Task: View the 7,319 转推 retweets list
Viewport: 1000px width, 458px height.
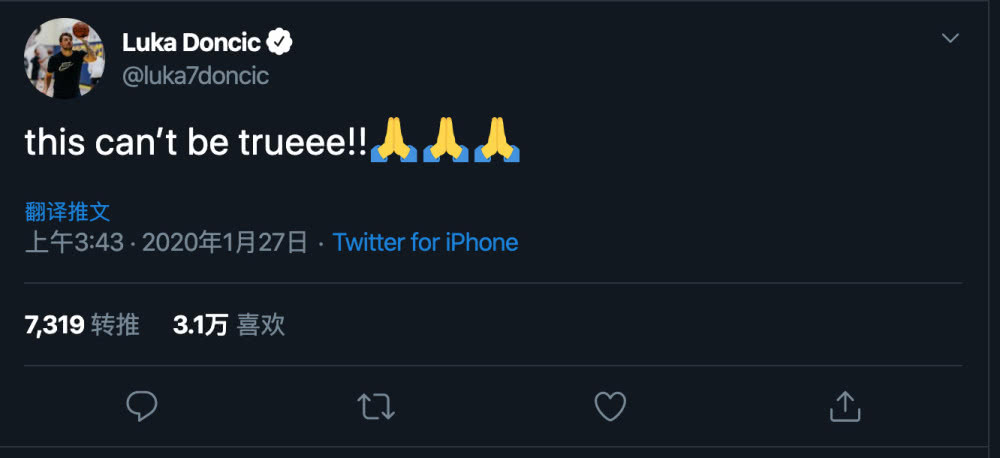Action: 81,324
